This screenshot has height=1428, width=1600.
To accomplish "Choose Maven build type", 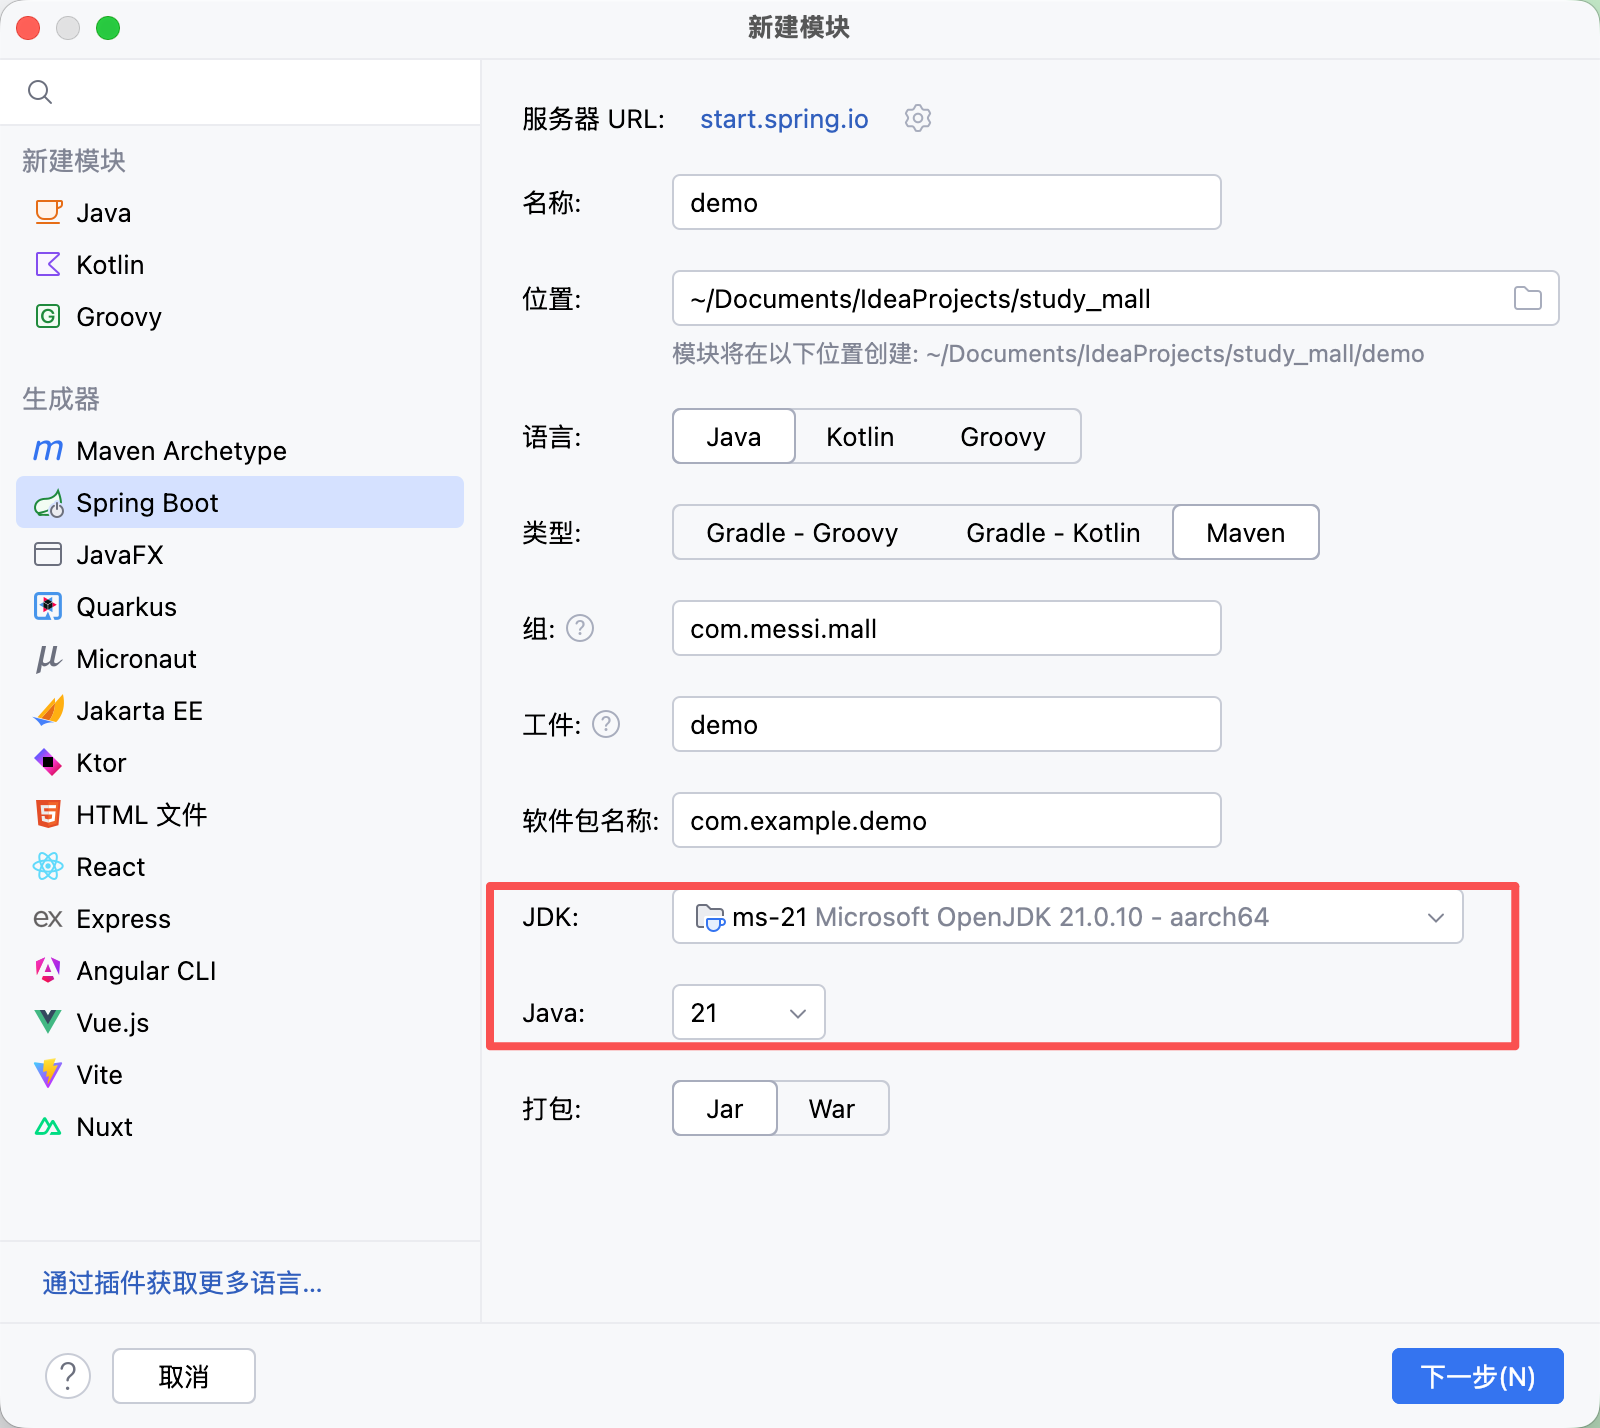I will [1246, 532].
